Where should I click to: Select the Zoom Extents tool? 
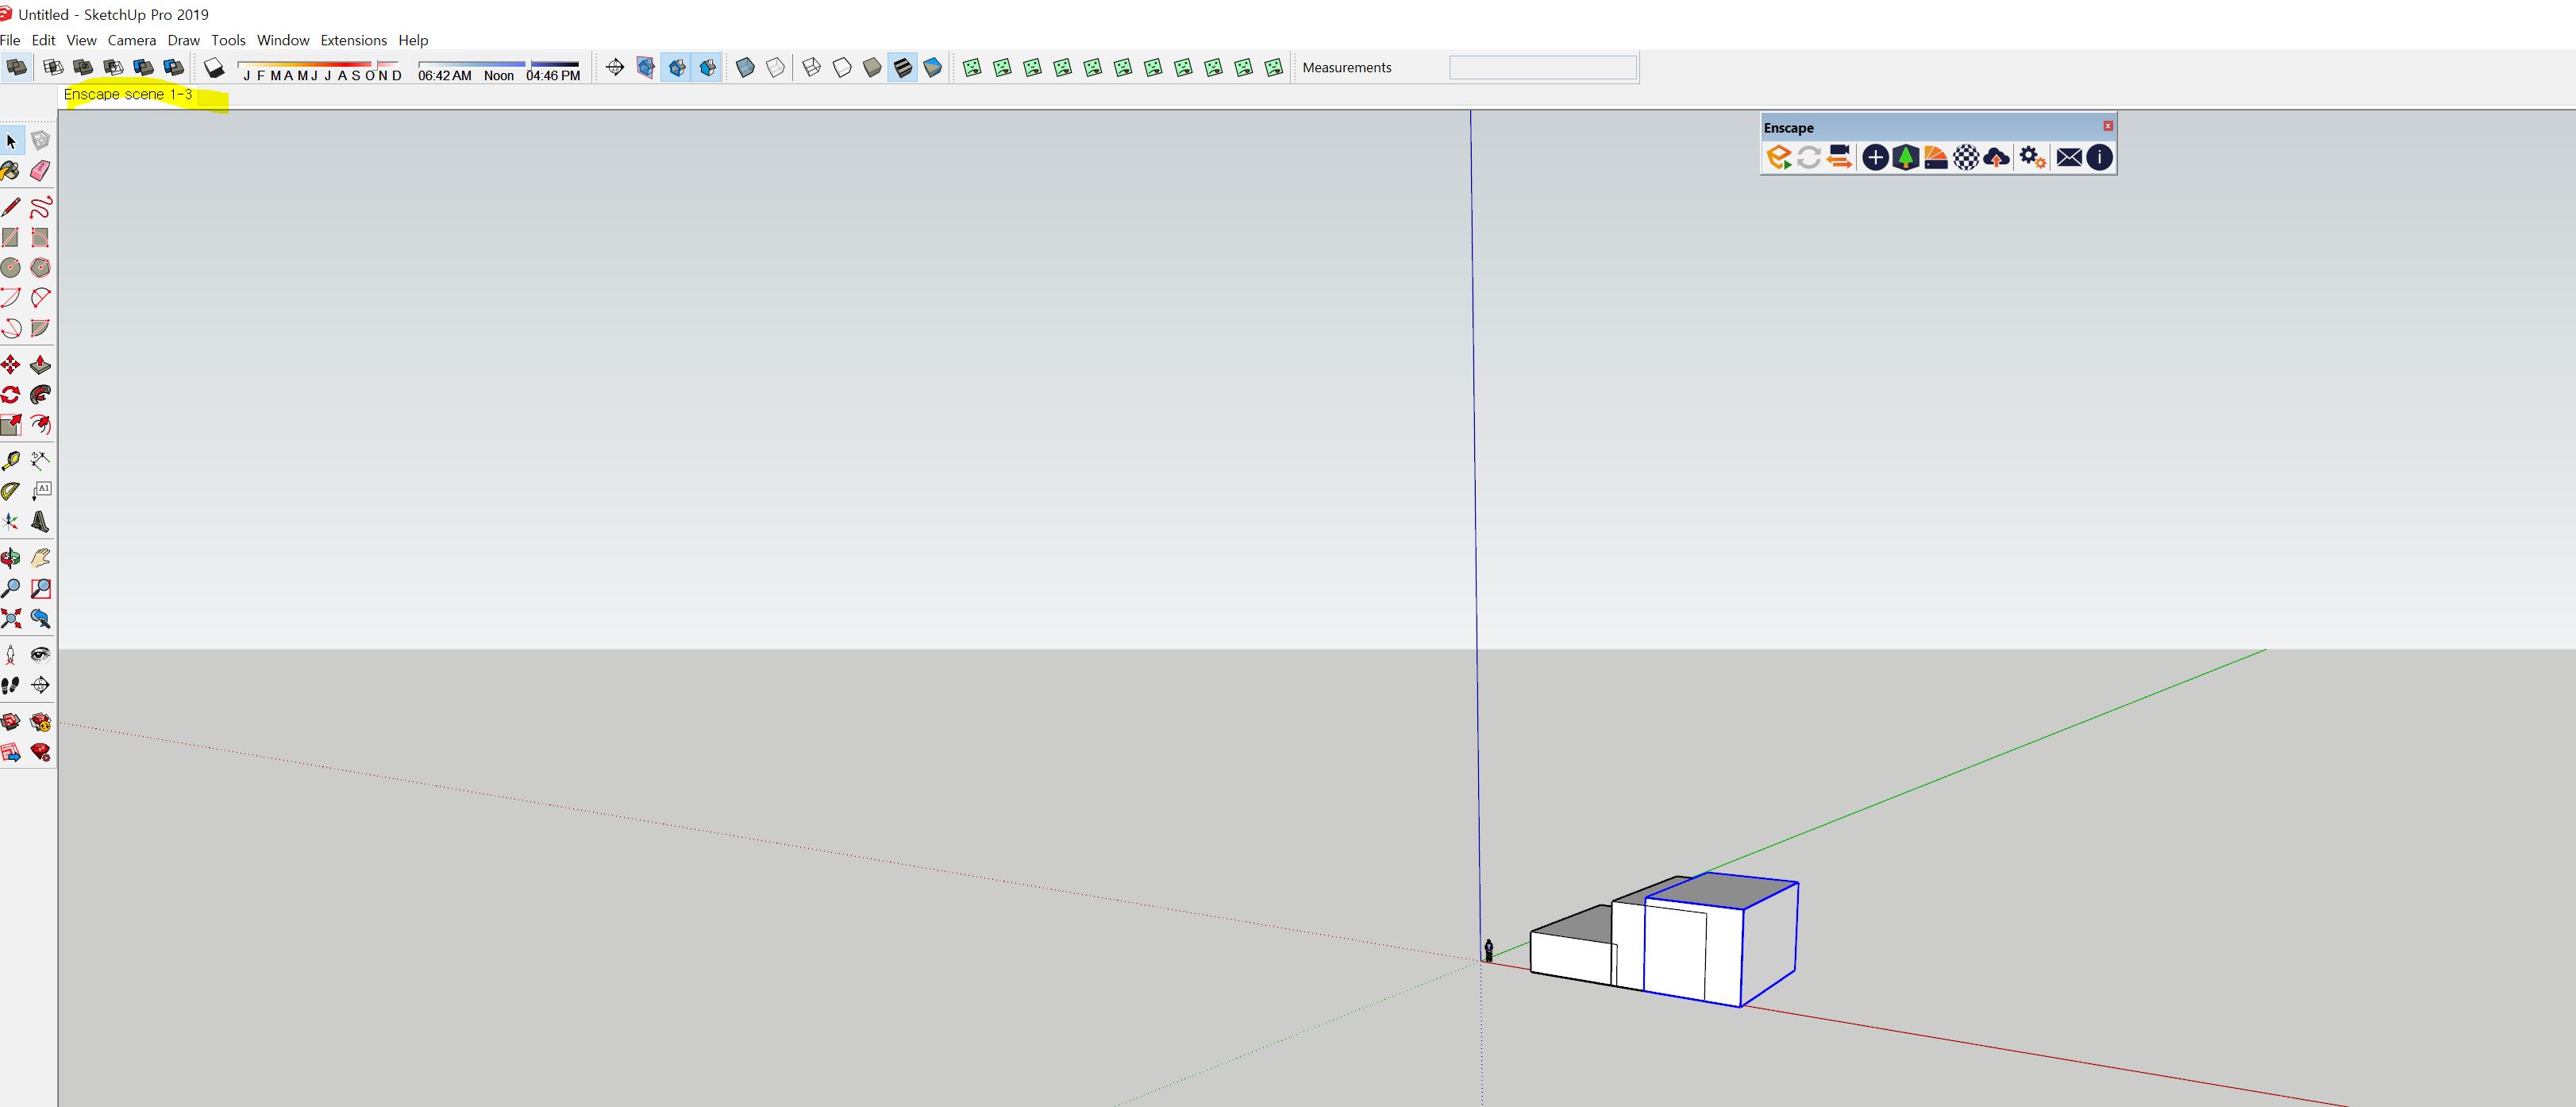point(11,619)
